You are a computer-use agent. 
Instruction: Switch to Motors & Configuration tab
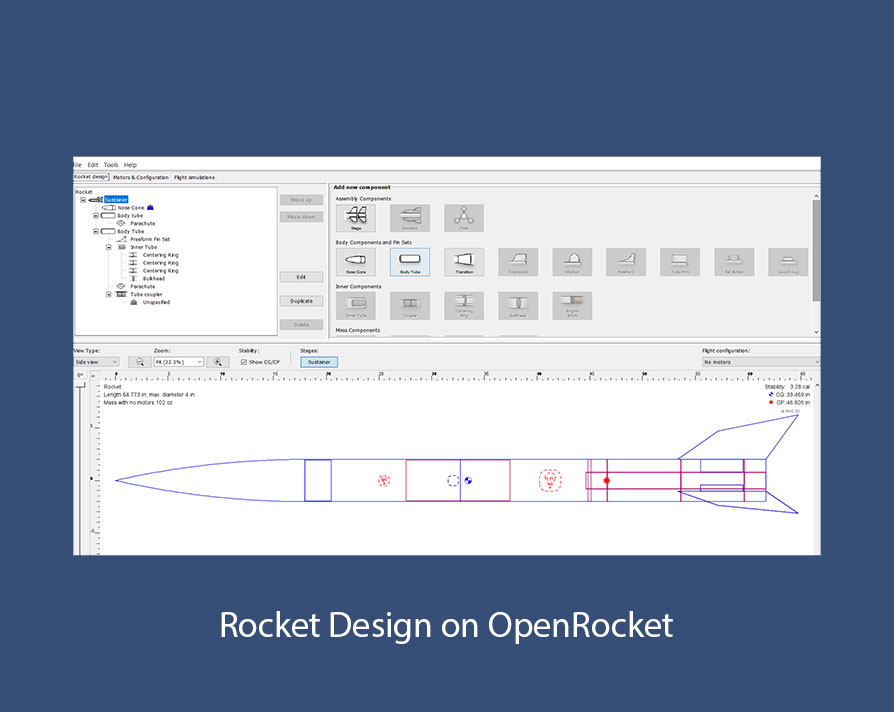(141, 177)
